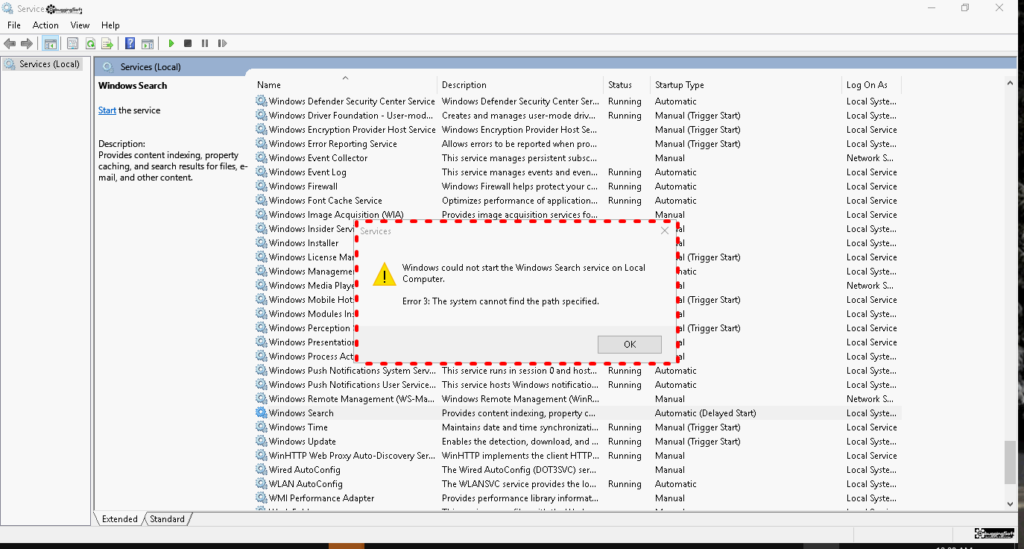The width and height of the screenshot is (1024, 549).
Task: Click the Export List toolbar icon
Action: pos(107,44)
